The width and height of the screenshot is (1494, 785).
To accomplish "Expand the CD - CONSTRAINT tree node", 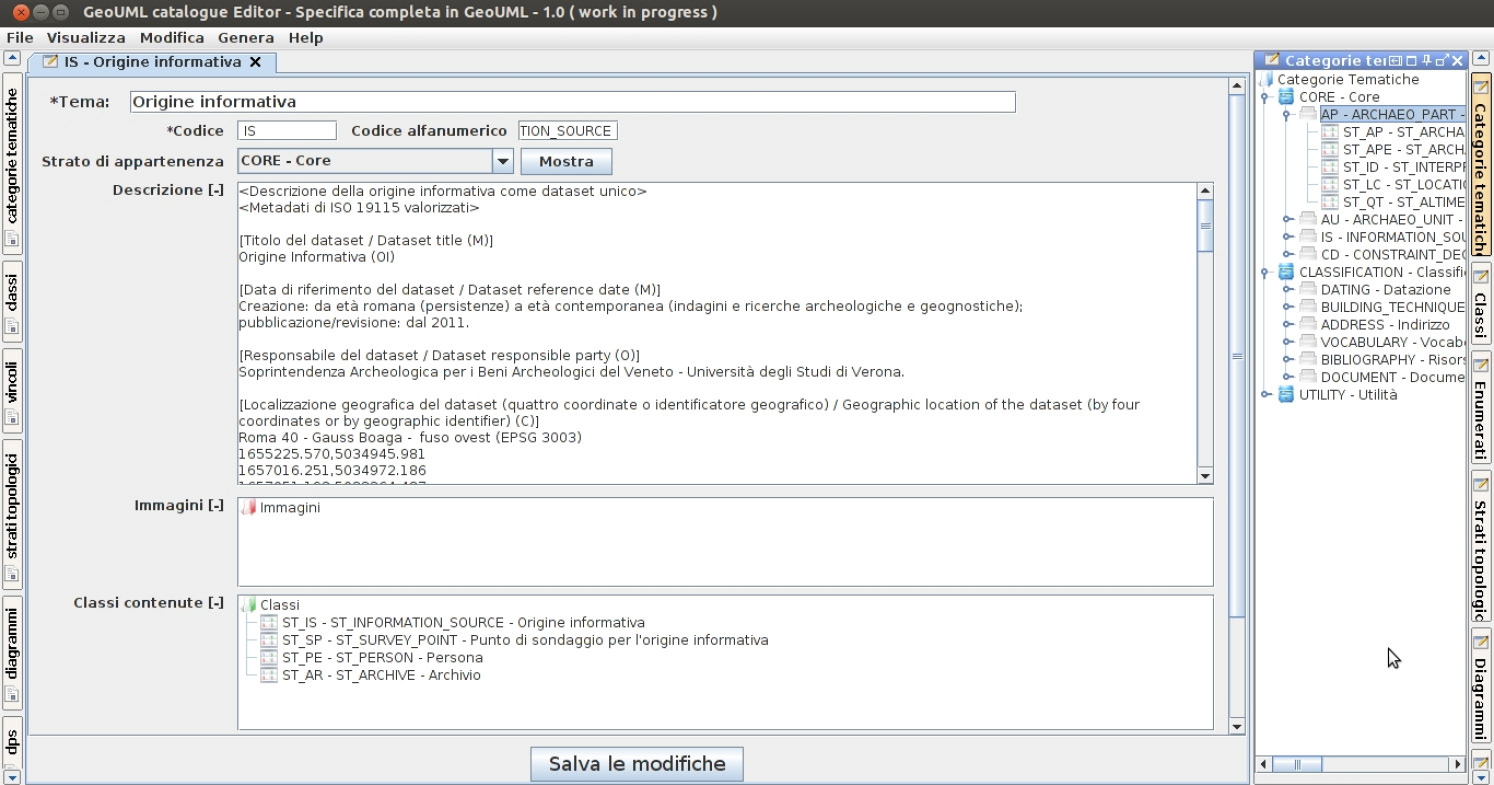I will tap(1287, 255).
